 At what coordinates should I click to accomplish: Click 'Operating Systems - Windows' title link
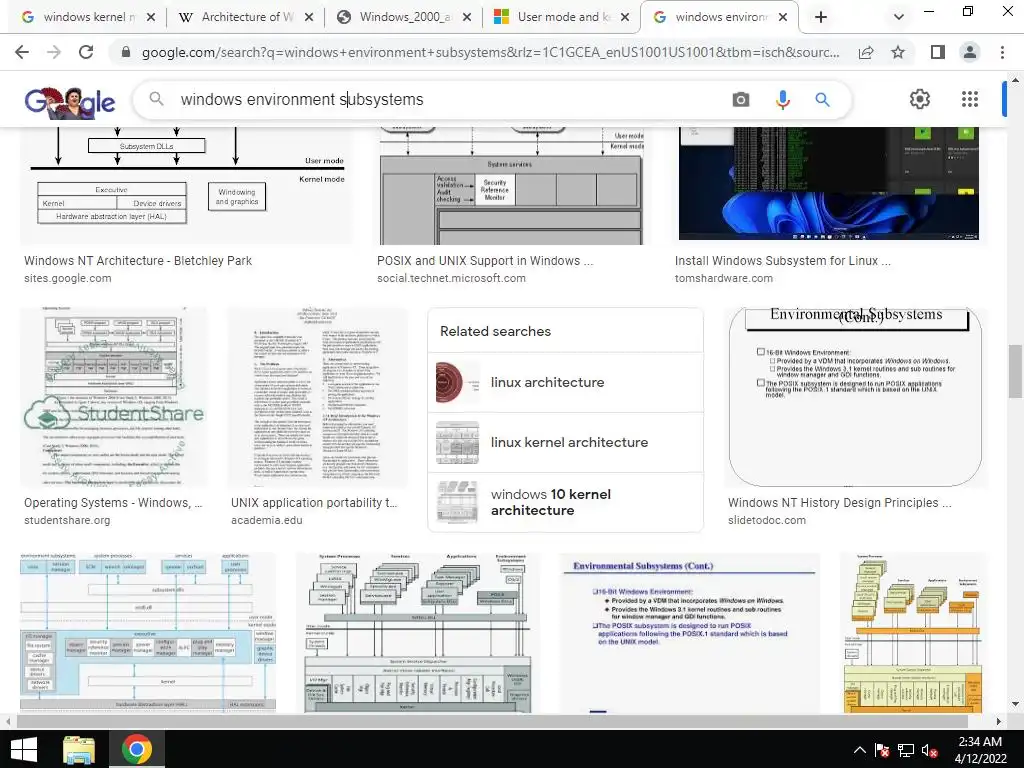[x=113, y=503]
